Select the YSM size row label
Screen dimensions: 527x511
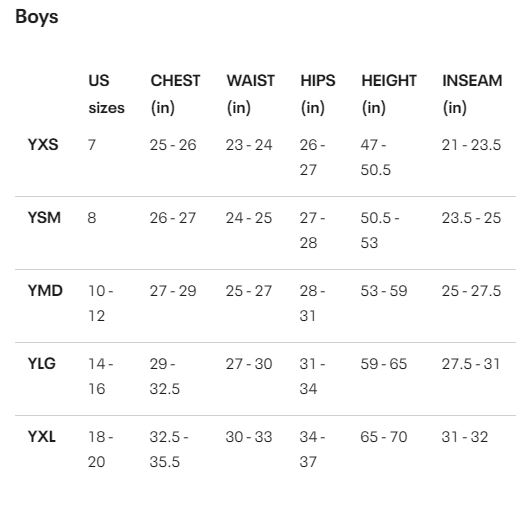[44, 218]
